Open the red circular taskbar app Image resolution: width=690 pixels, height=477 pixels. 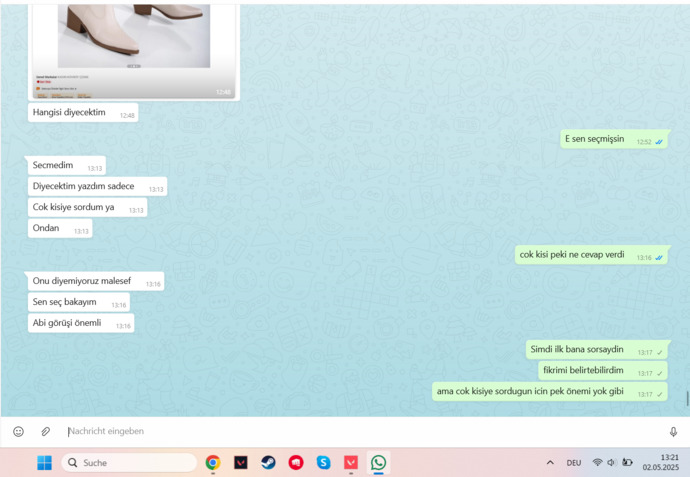tap(296, 462)
